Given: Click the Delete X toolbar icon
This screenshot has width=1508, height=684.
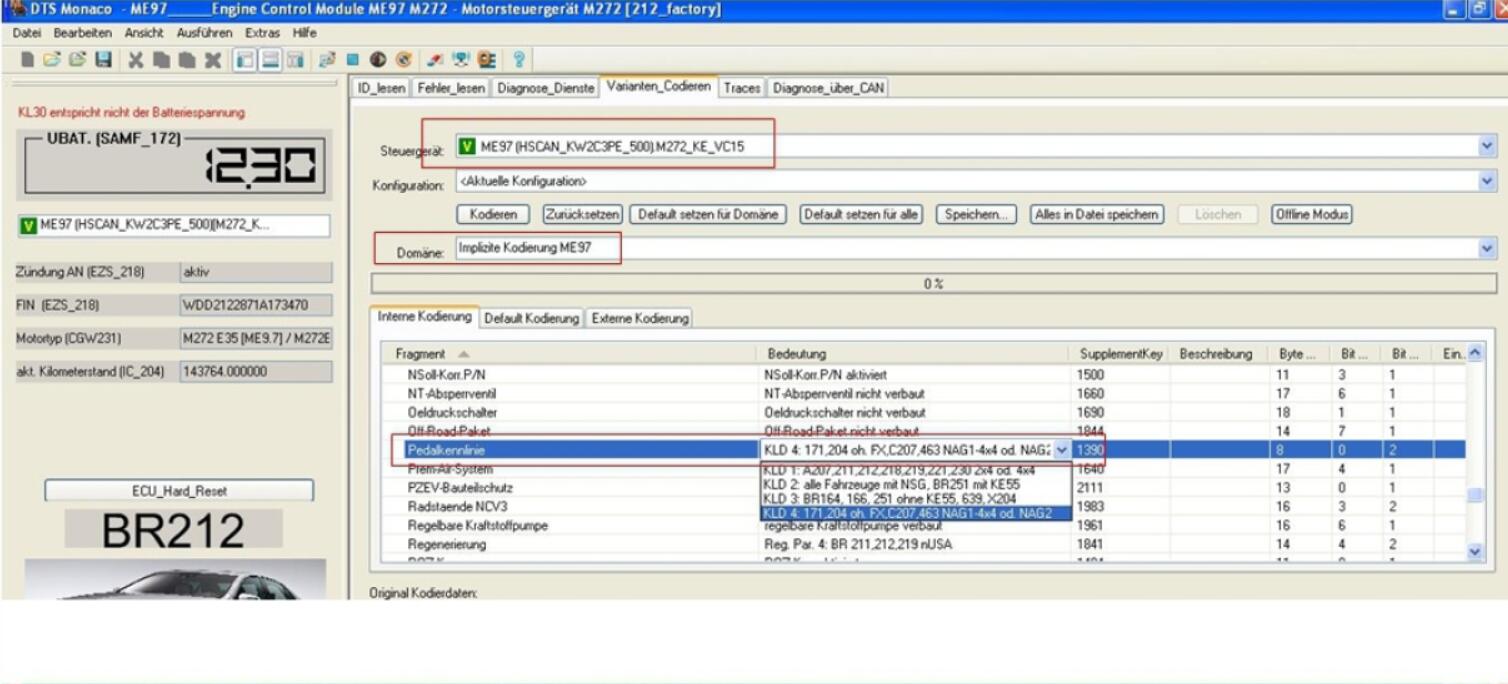Looking at the screenshot, I should coord(212,60).
